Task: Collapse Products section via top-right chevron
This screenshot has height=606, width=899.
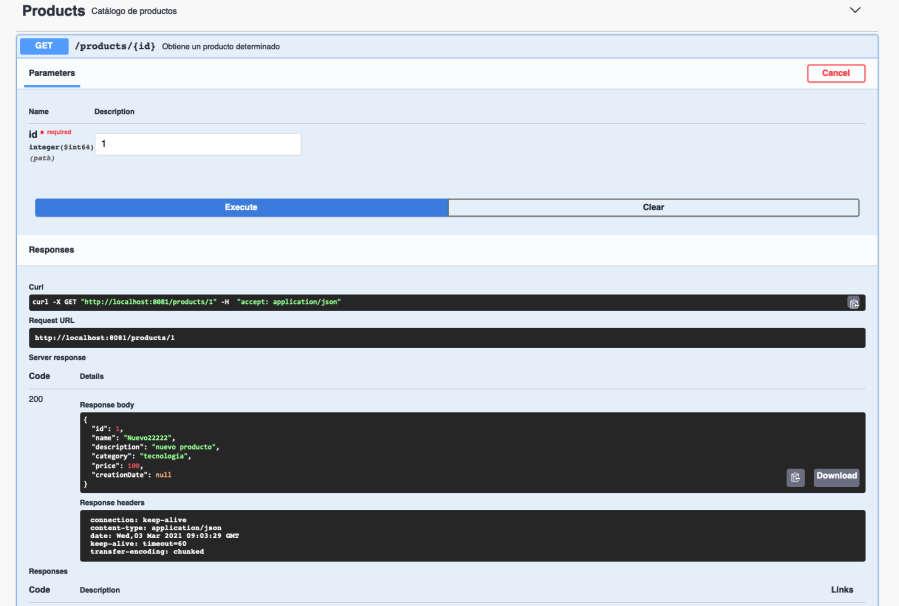Action: (x=855, y=10)
